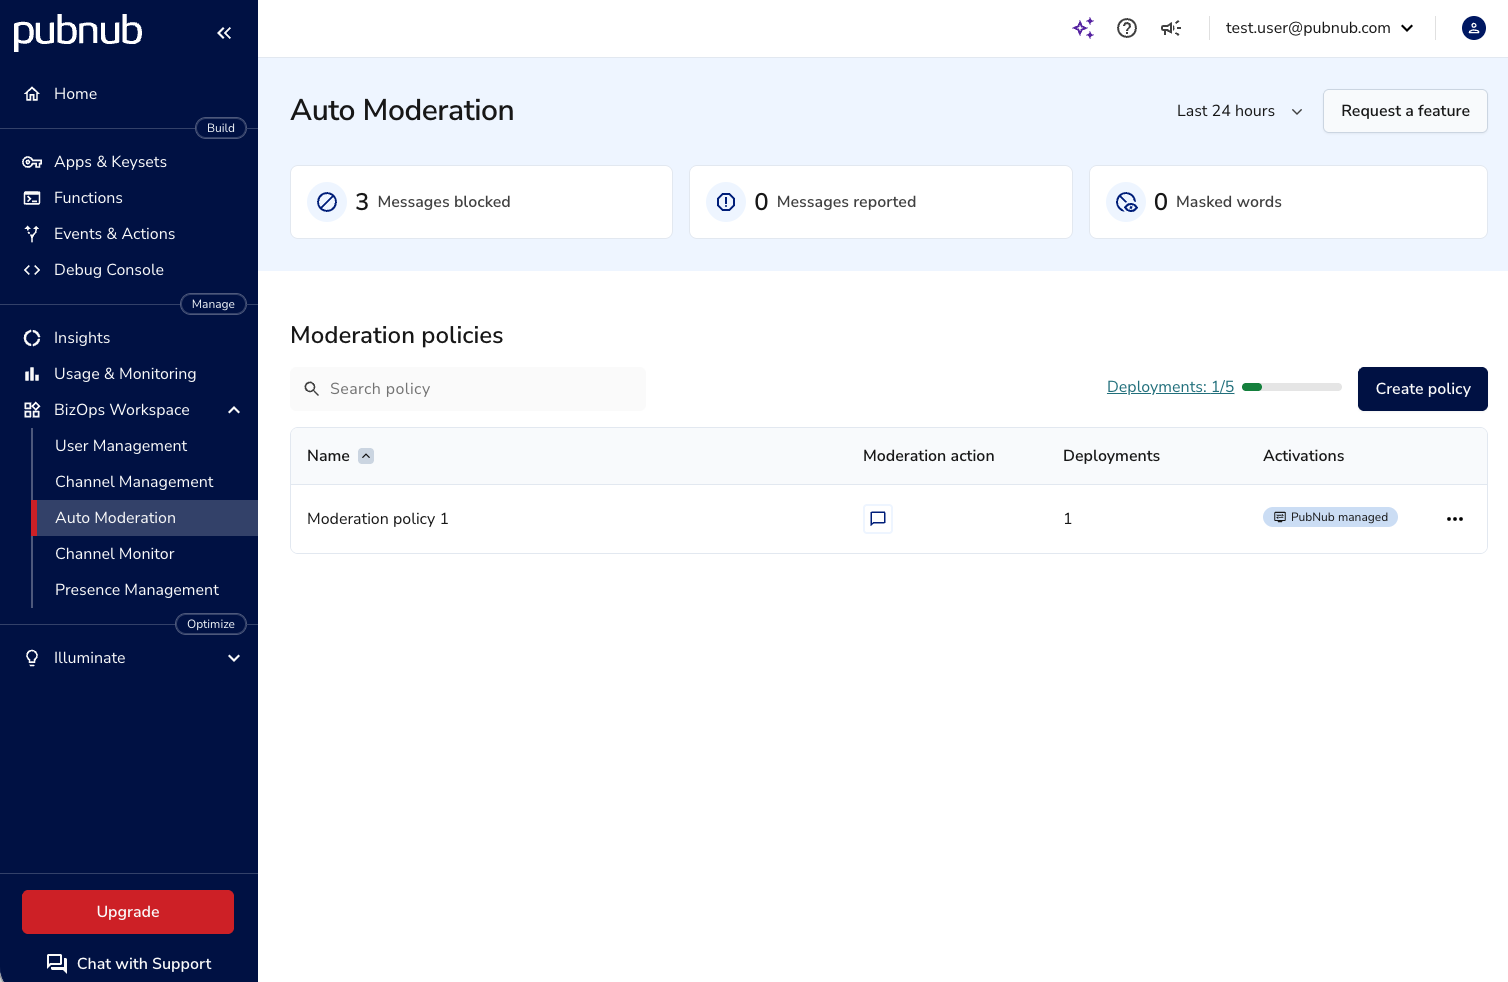The width and height of the screenshot is (1508, 982).
Task: Collapse the BizOps Workspace section chevron
Action: (x=234, y=410)
